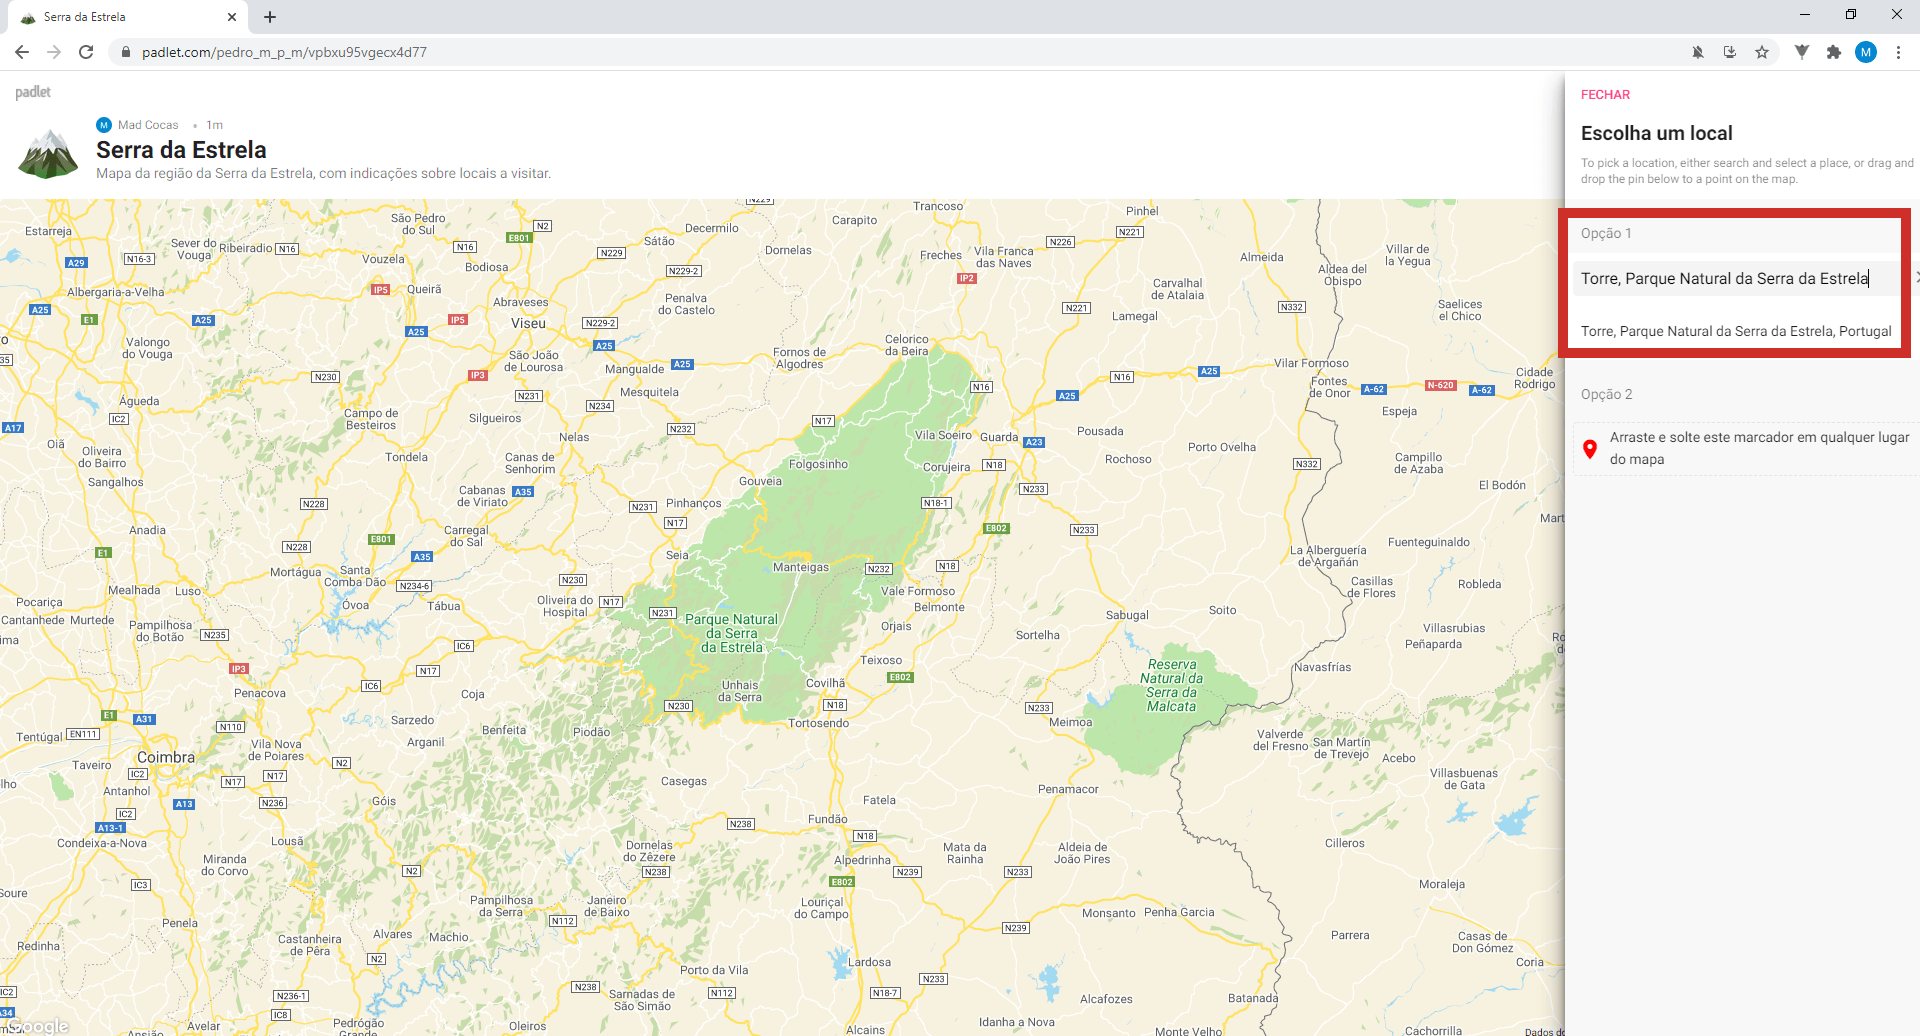Click the browser back arrow
Viewport: 1920px width, 1036px height.
(22, 52)
